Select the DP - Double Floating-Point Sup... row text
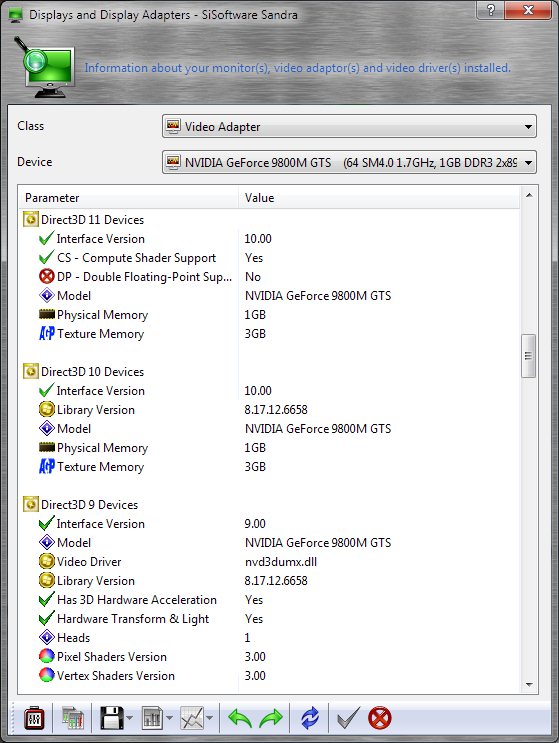Screen dimensions: 559x743 tap(144, 277)
